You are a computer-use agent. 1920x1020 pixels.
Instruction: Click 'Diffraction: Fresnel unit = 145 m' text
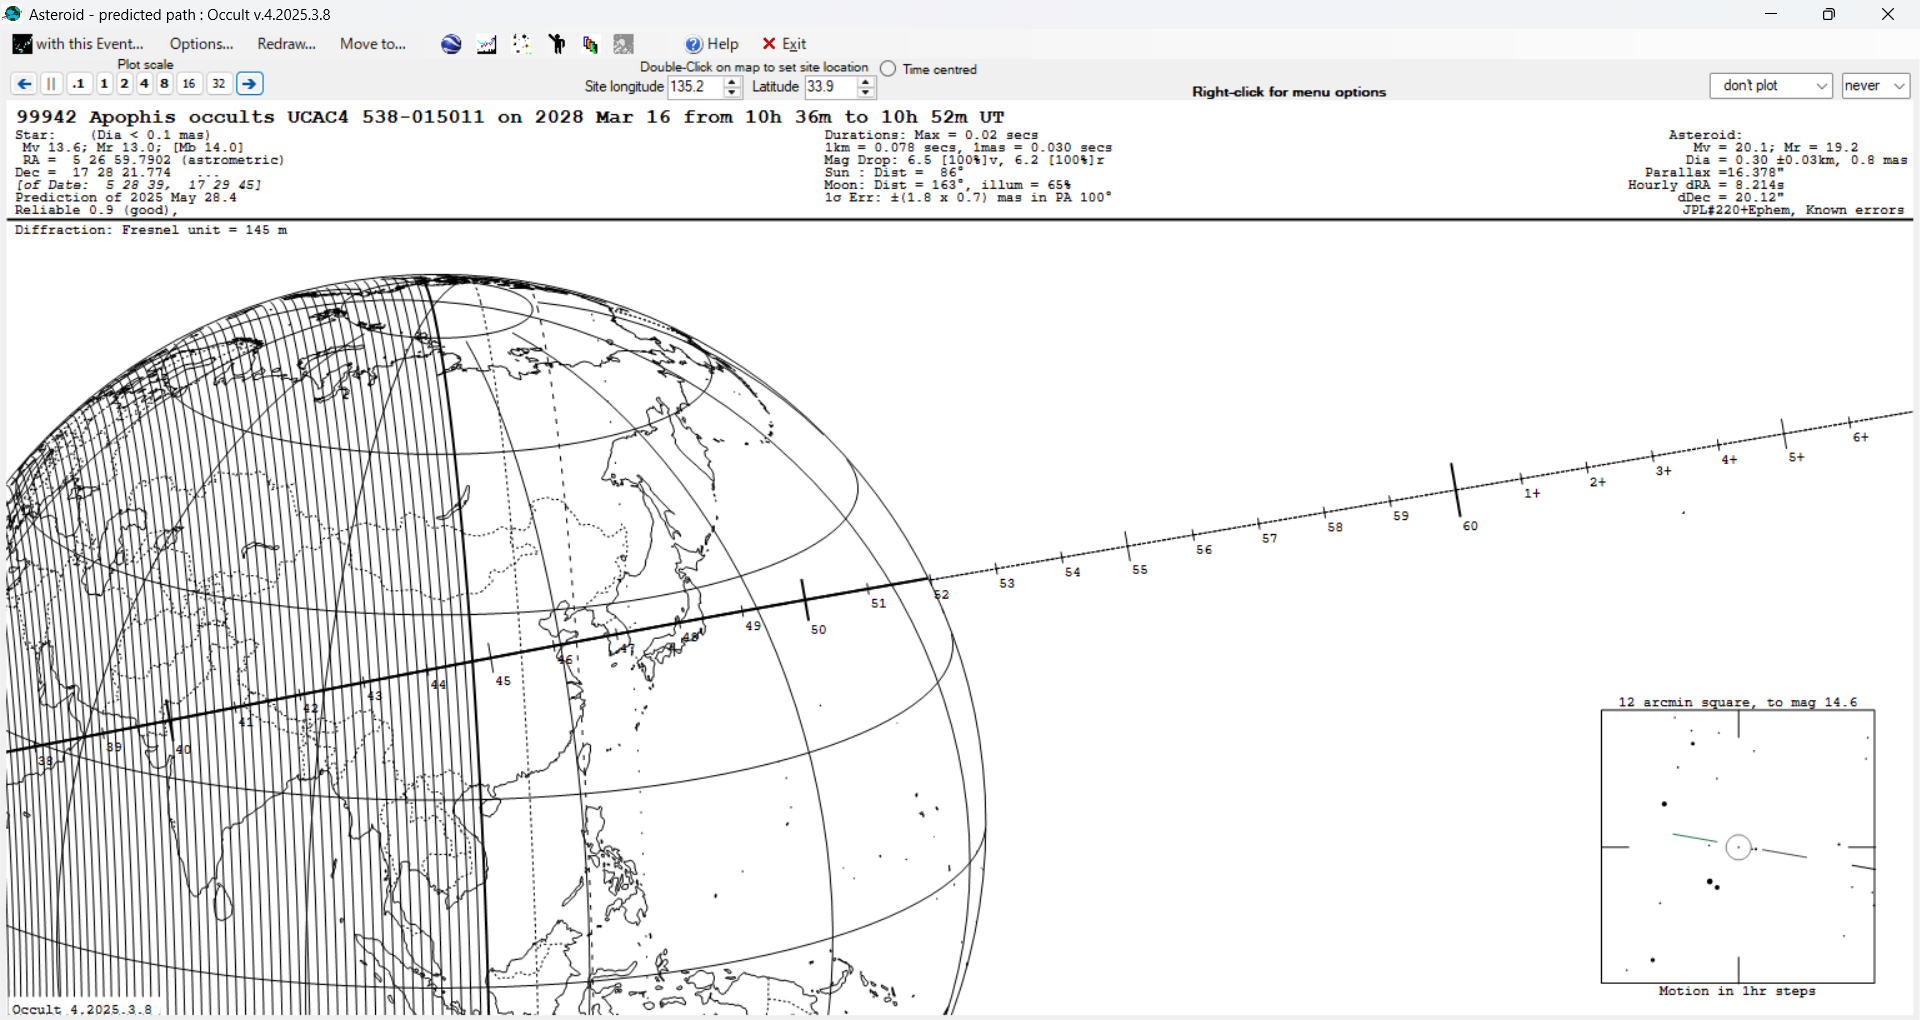pos(151,230)
